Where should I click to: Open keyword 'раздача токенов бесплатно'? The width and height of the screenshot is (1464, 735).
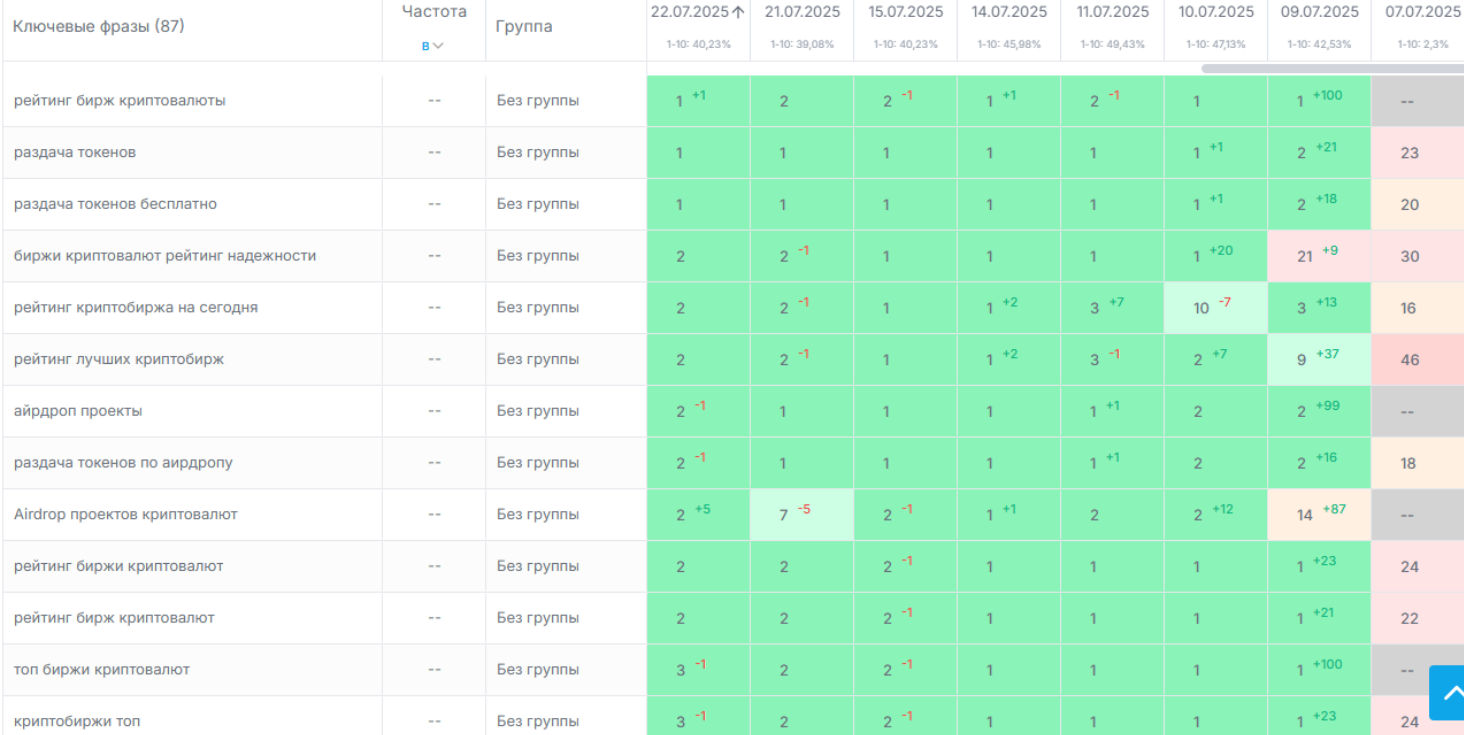(x=115, y=204)
